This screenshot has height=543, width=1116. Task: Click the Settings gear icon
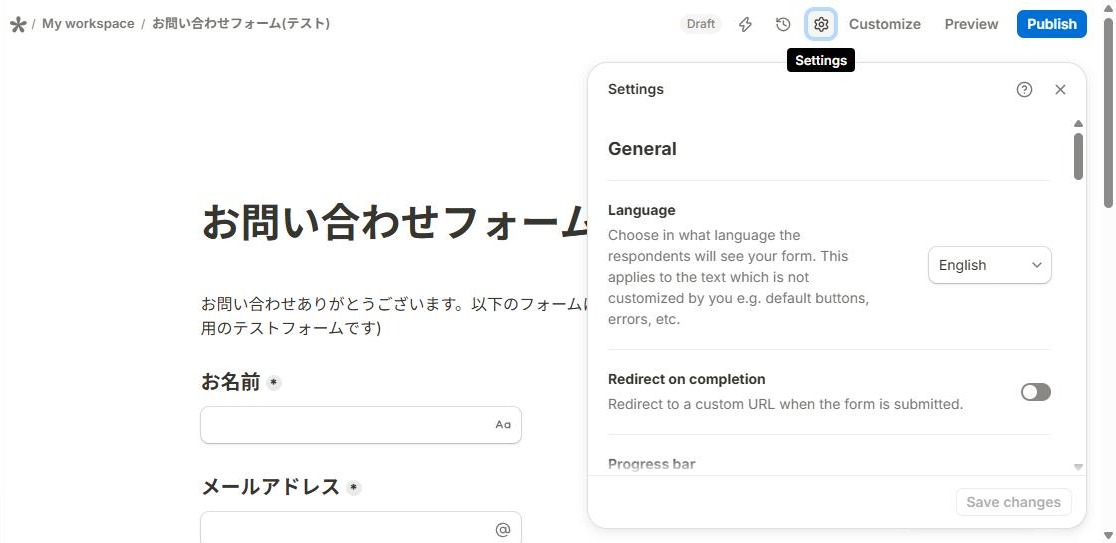point(821,24)
